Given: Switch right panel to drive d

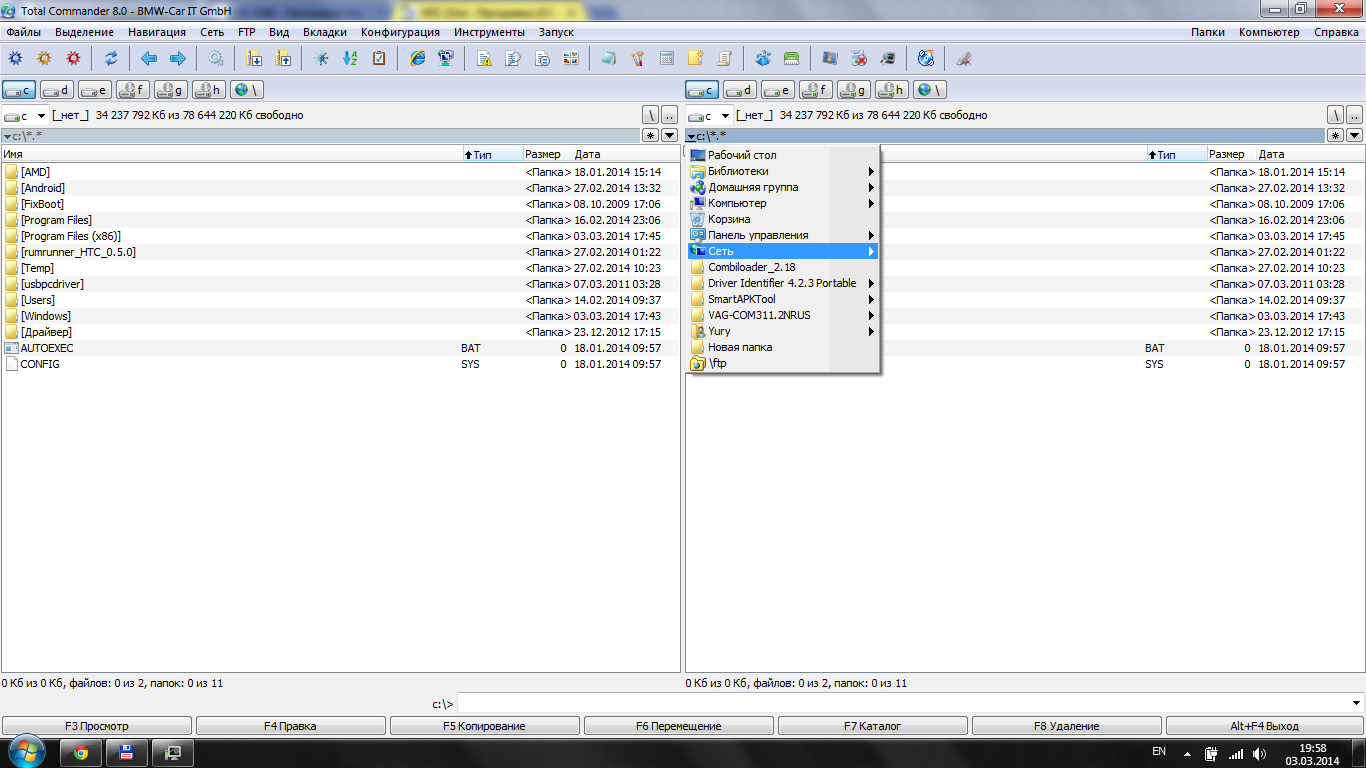Looking at the screenshot, I should pos(740,90).
